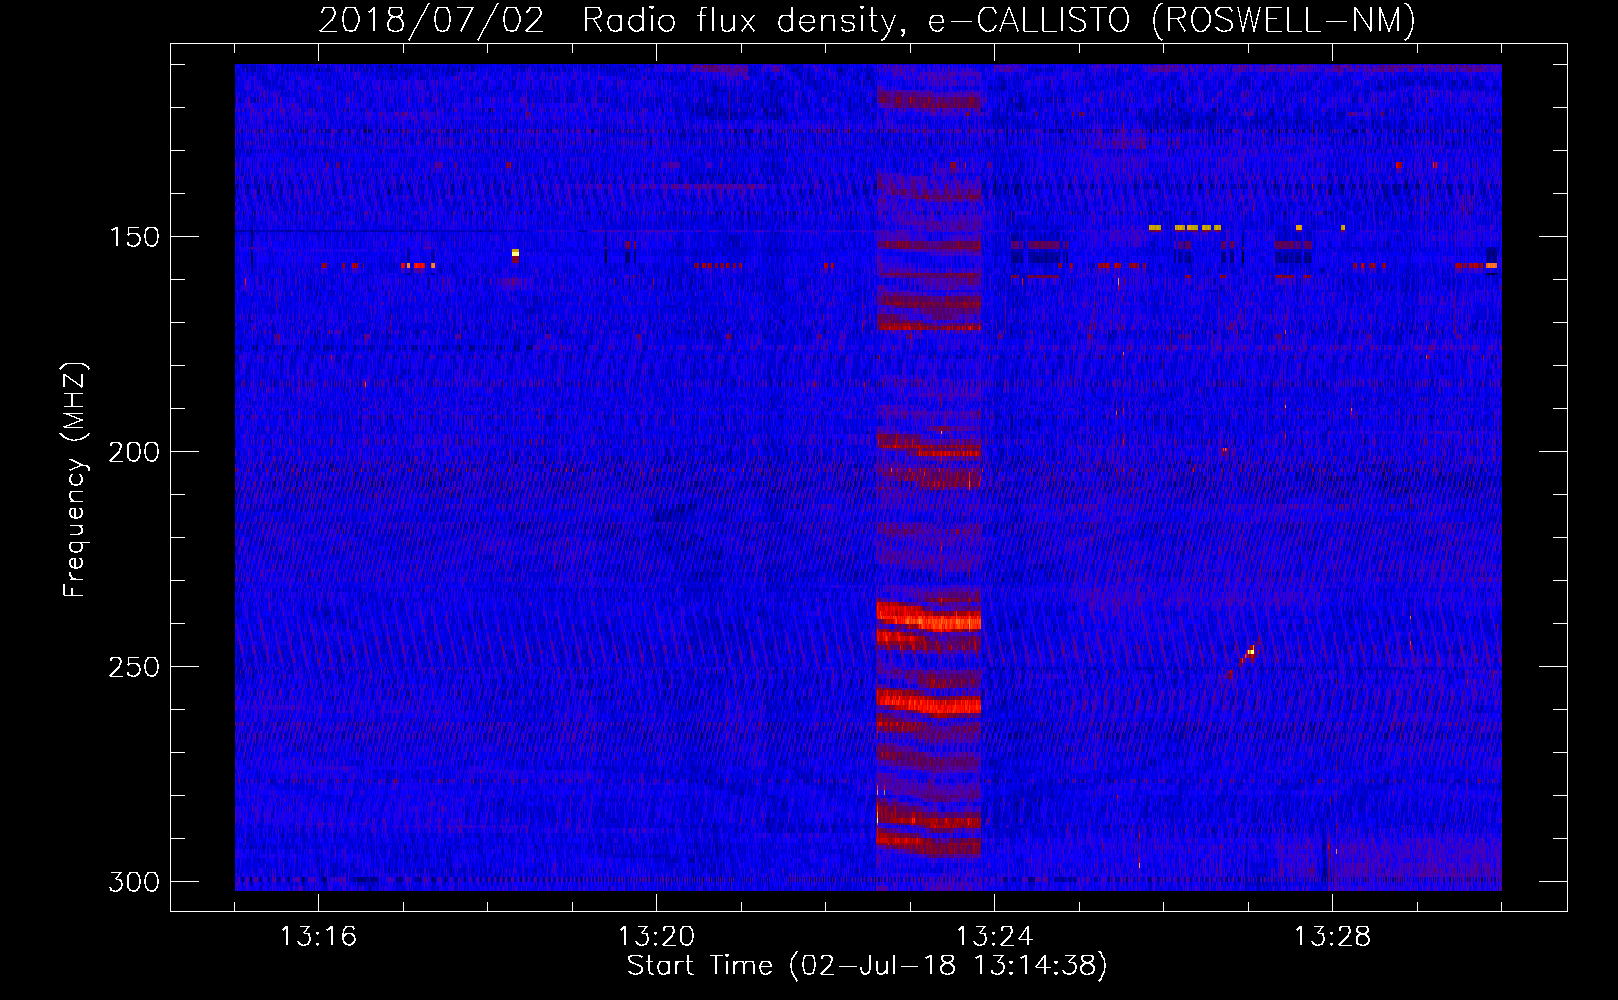Click the 250 frequency tick label
The height and width of the screenshot is (1000, 1618).
(134, 667)
